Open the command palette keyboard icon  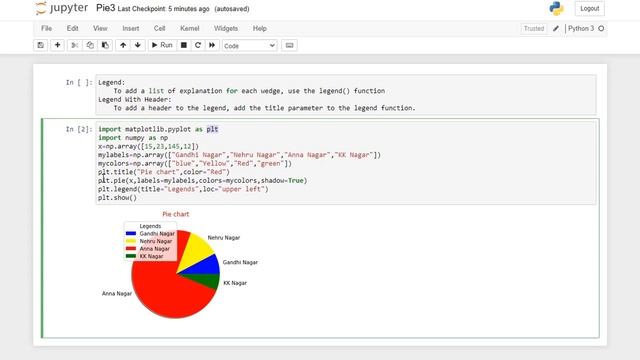pos(289,45)
